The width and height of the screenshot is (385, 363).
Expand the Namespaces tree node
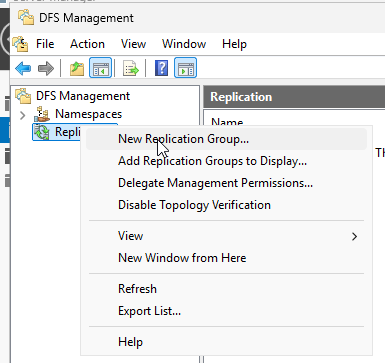coord(22,115)
